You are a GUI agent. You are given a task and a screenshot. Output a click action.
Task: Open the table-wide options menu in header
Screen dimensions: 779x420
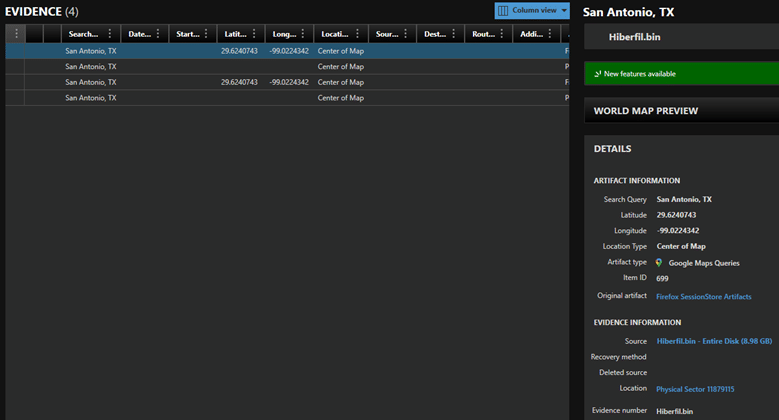point(16,34)
